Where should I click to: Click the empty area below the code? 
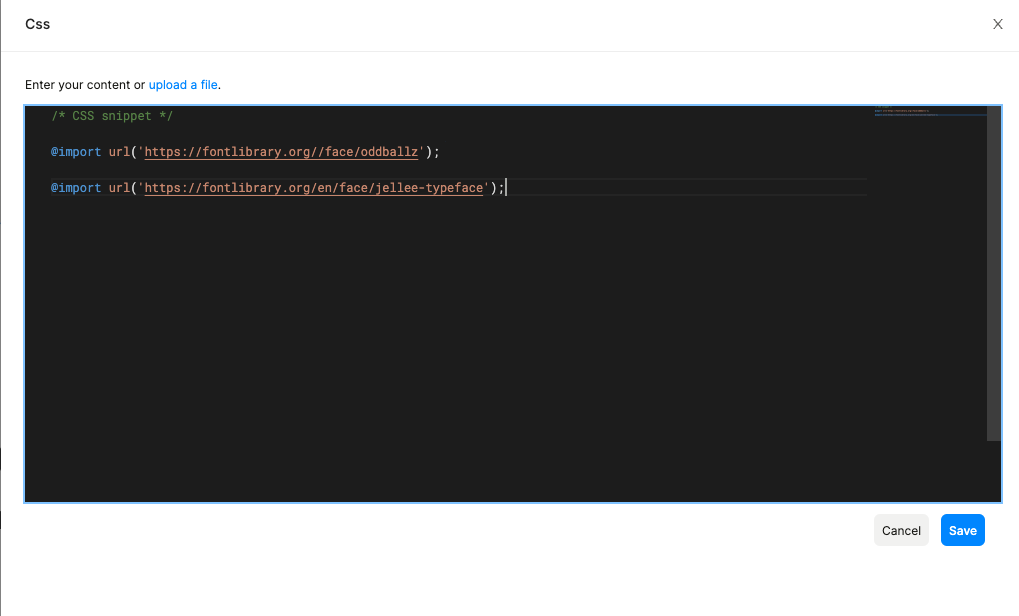click(x=450, y=350)
